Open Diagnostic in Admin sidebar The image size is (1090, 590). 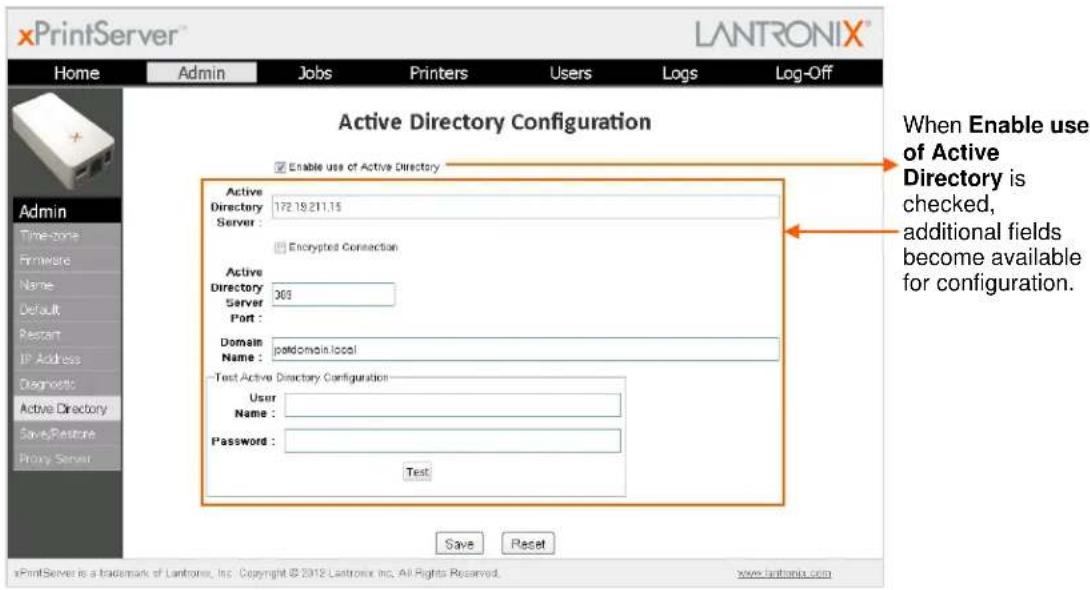67,384
